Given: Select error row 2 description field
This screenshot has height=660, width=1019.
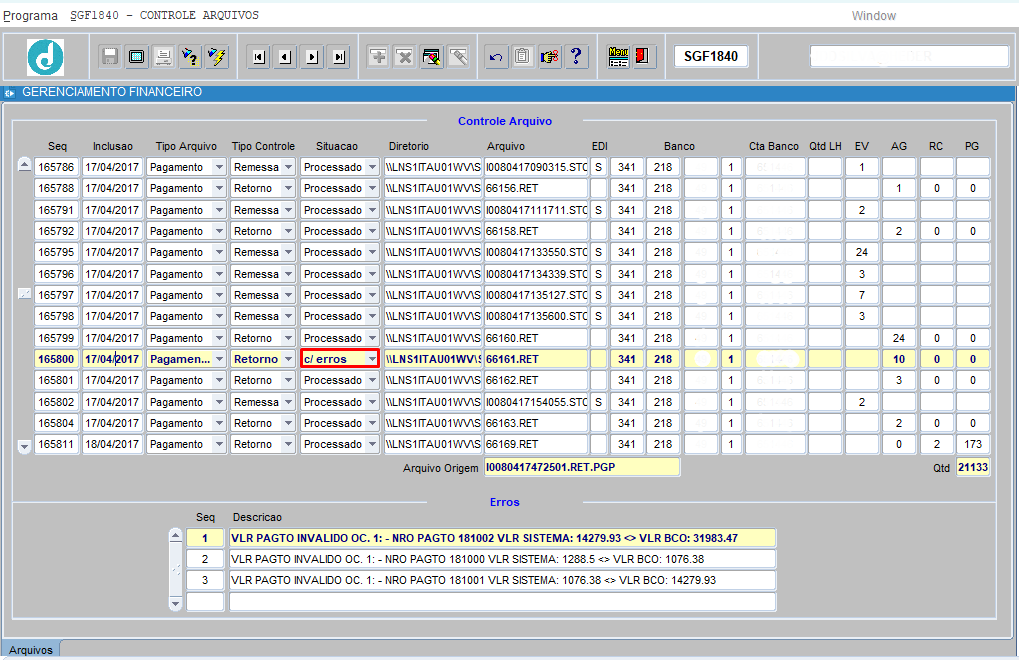Looking at the screenshot, I should [502, 559].
